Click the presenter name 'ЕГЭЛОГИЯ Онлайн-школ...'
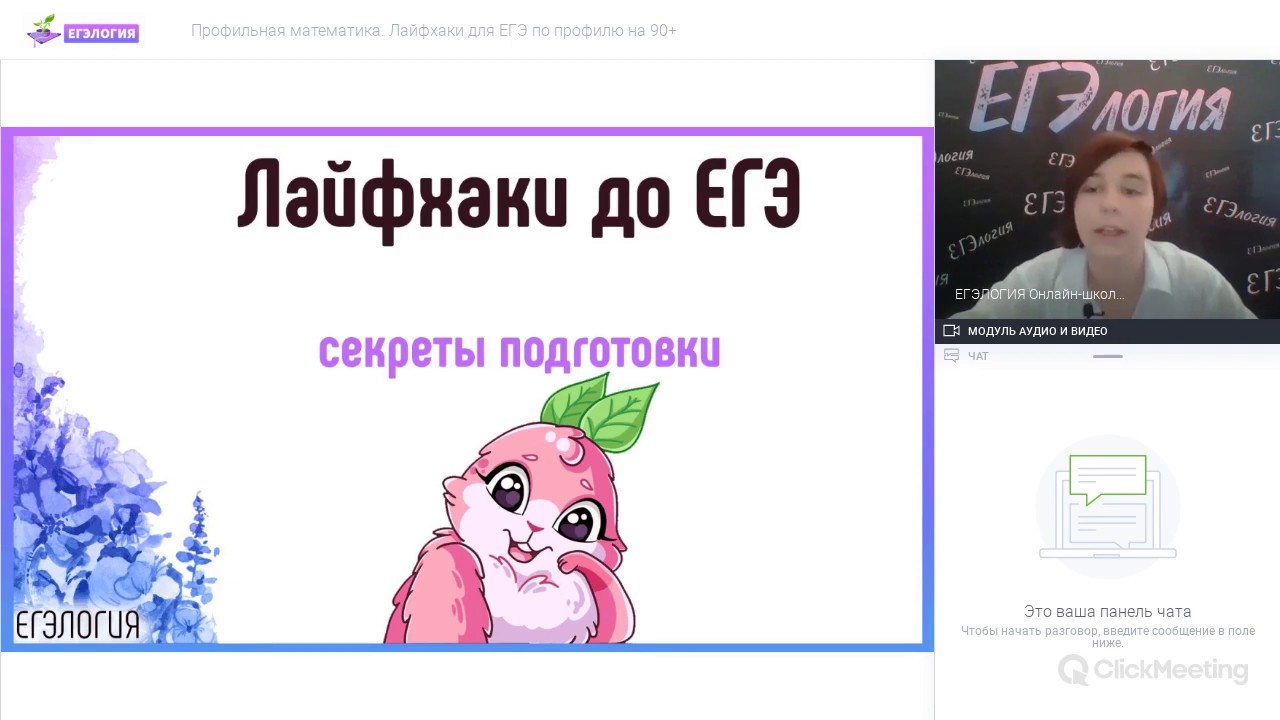The width and height of the screenshot is (1280, 720). (1040, 294)
